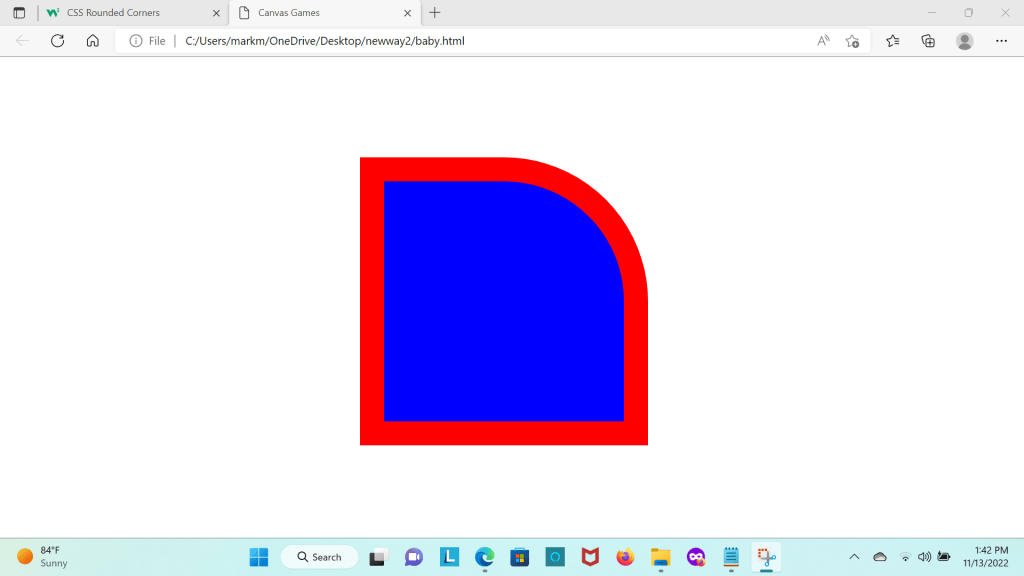1024x576 pixels.
Task: Click the browser Home button
Action: [x=92, y=41]
